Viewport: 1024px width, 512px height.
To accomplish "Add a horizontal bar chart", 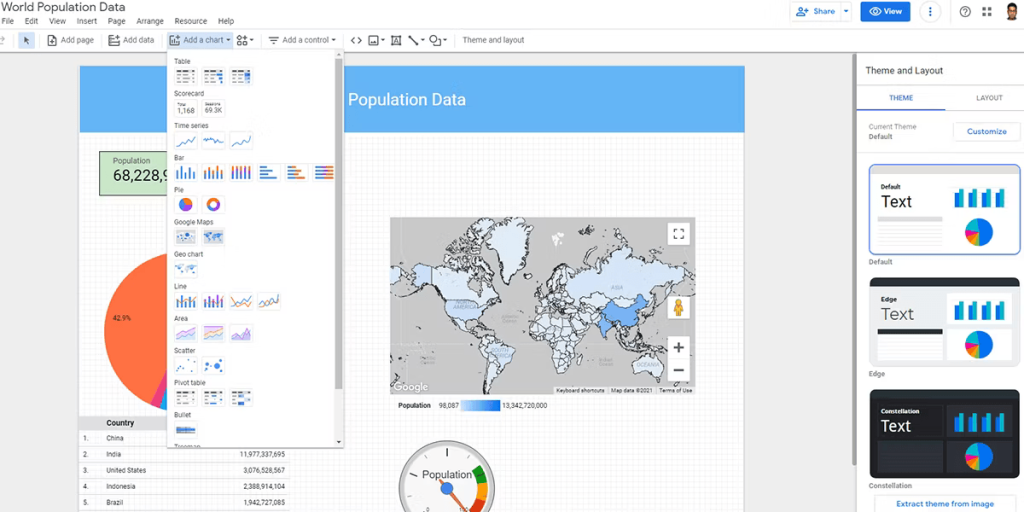I will [268, 172].
